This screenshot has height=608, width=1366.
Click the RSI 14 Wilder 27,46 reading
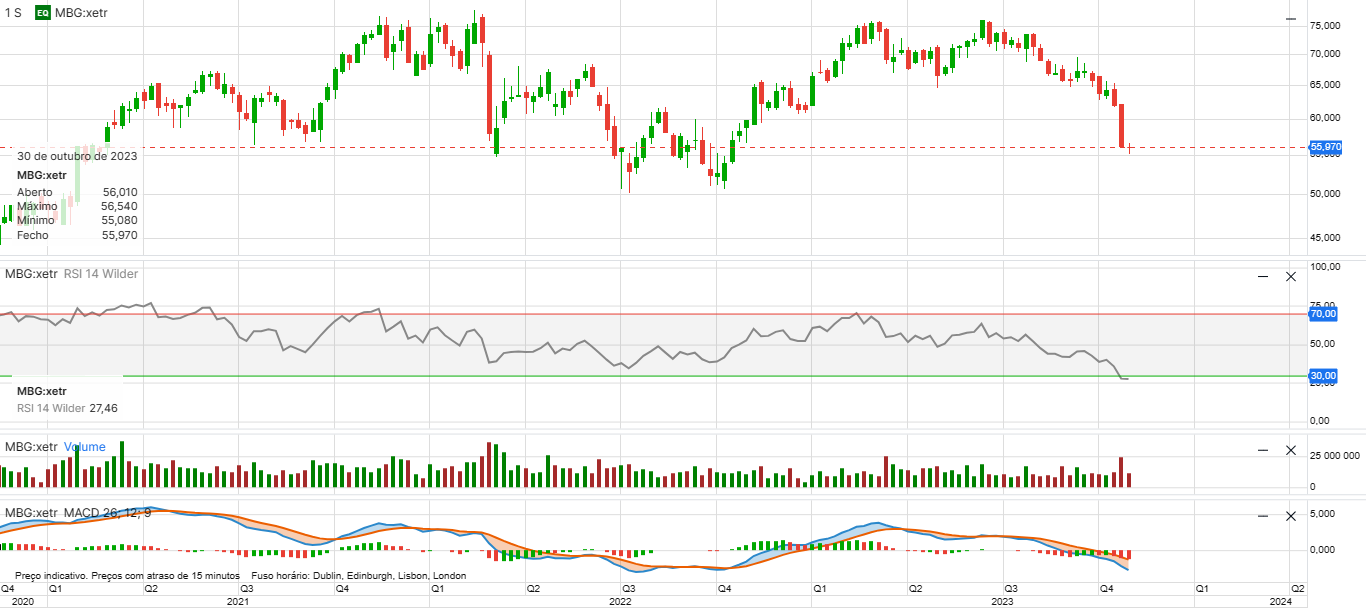pyautogui.click(x=67, y=408)
